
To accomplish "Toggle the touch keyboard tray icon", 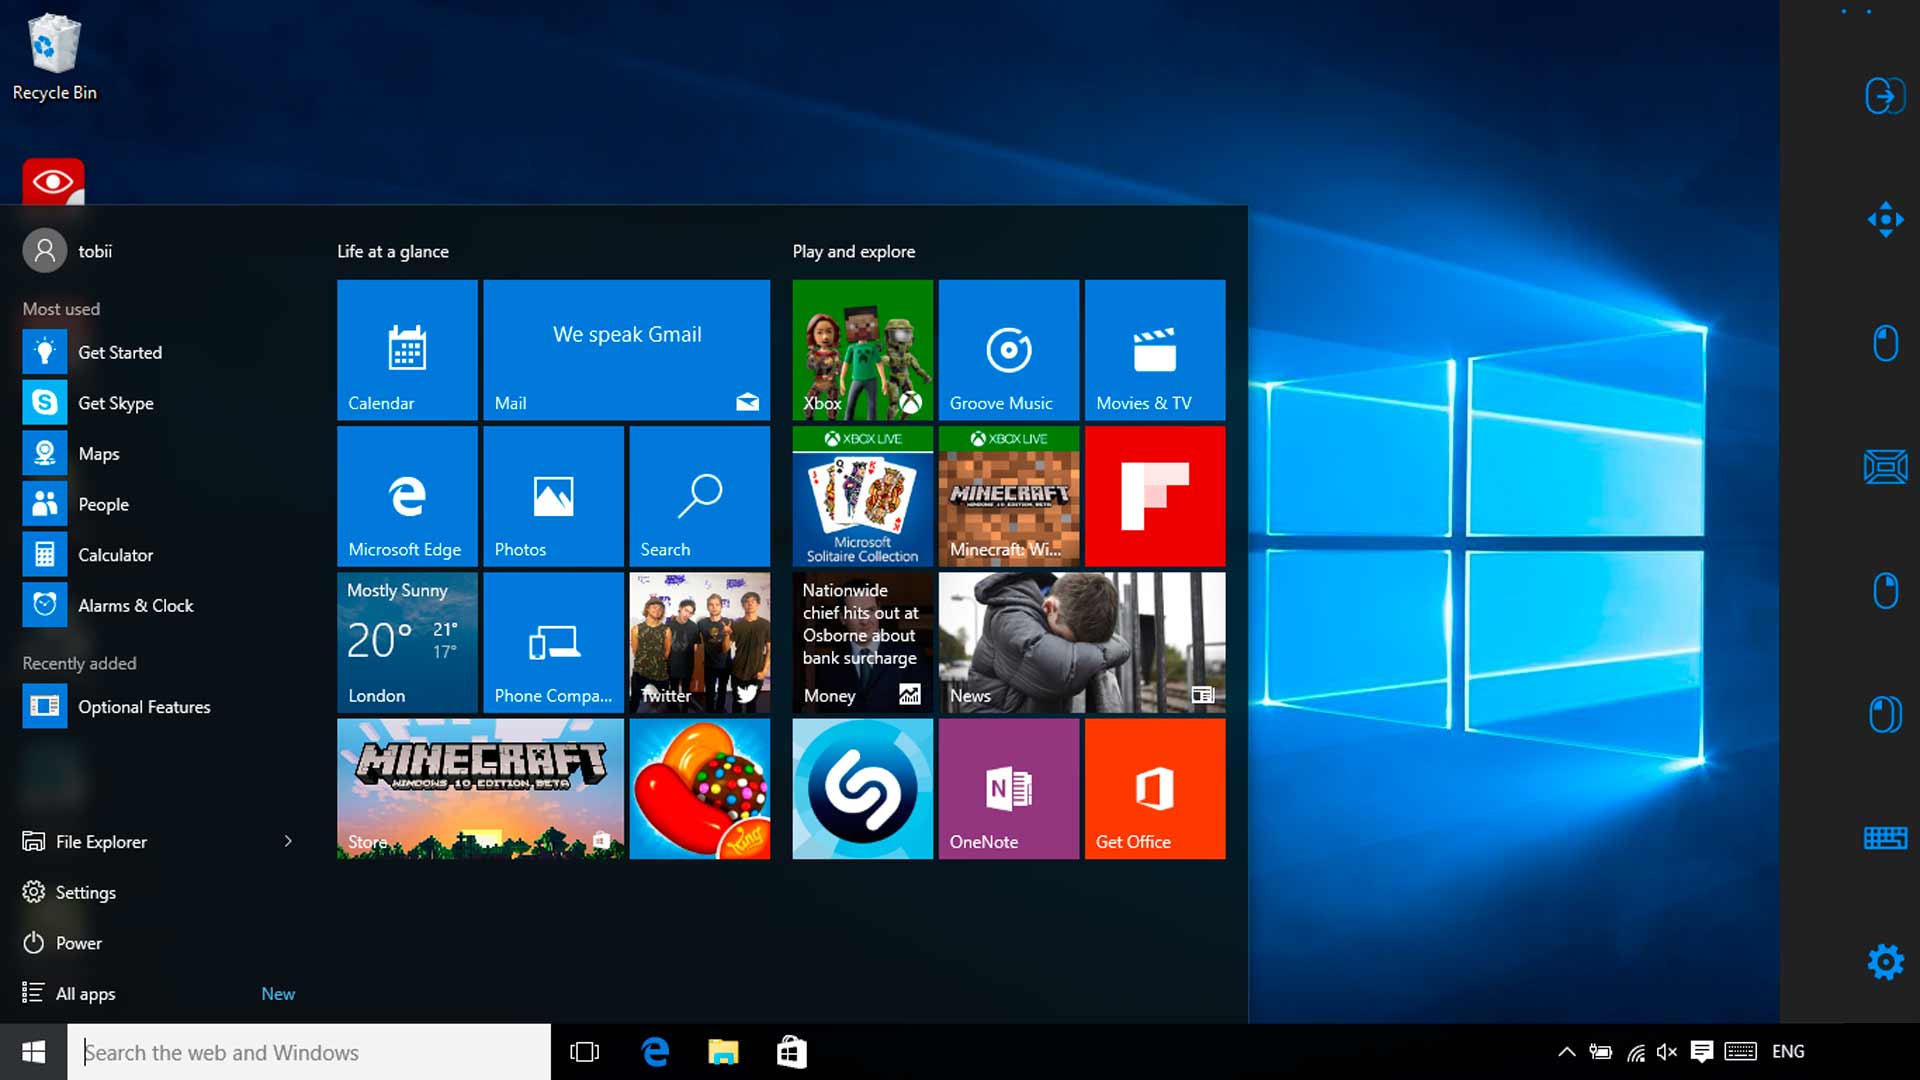I will (x=1740, y=1052).
